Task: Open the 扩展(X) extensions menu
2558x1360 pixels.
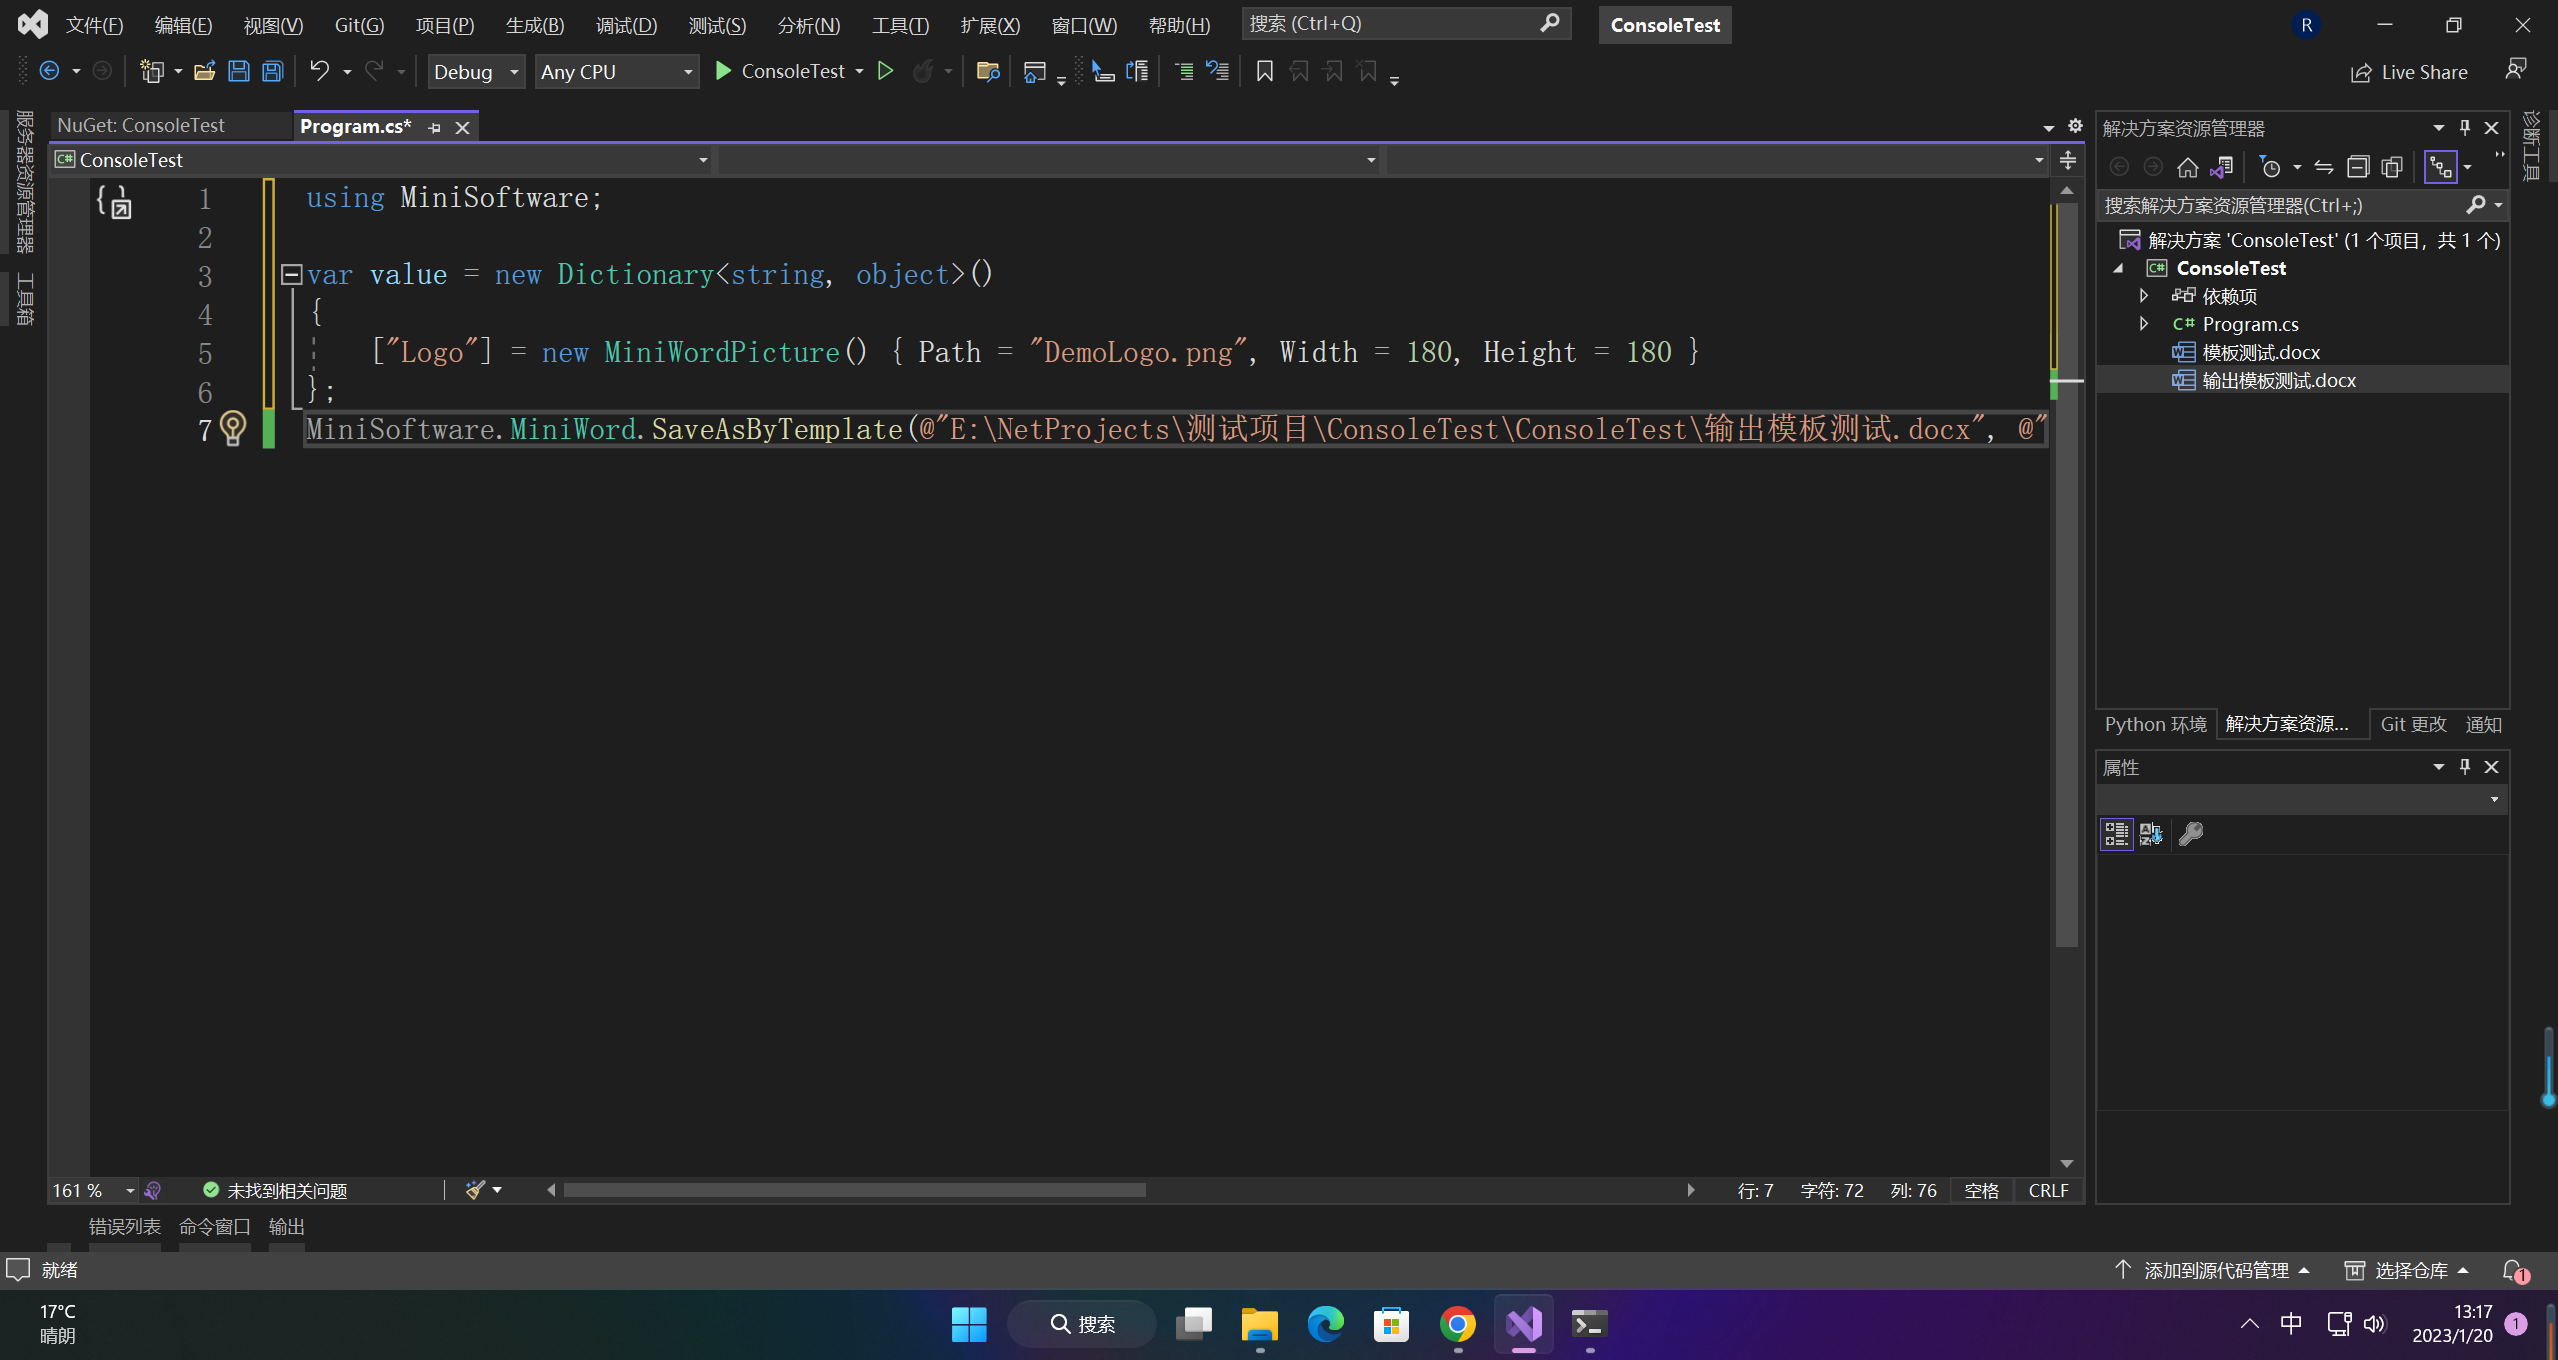Action: 990,25
